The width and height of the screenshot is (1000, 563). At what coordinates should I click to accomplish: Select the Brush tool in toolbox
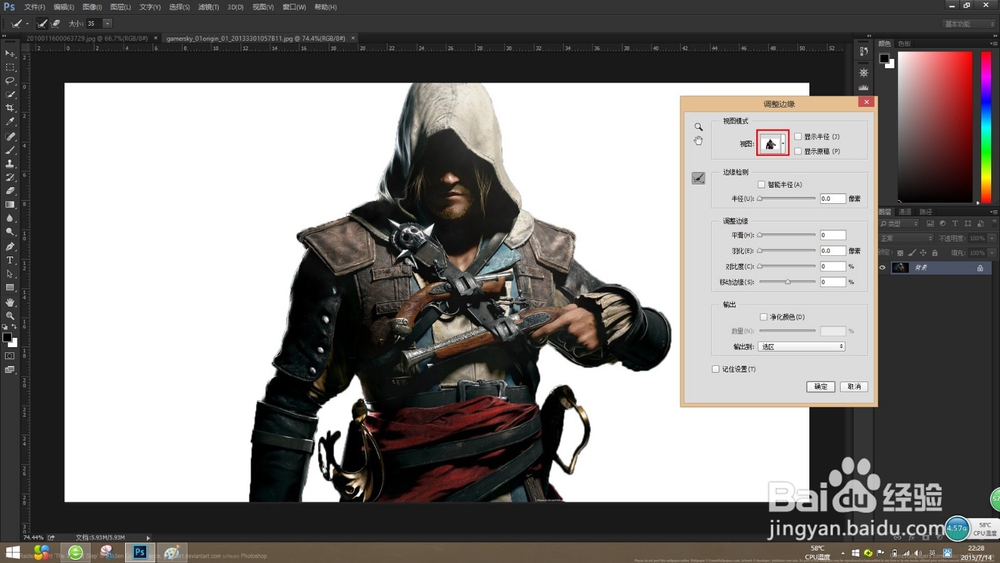[x=10, y=150]
